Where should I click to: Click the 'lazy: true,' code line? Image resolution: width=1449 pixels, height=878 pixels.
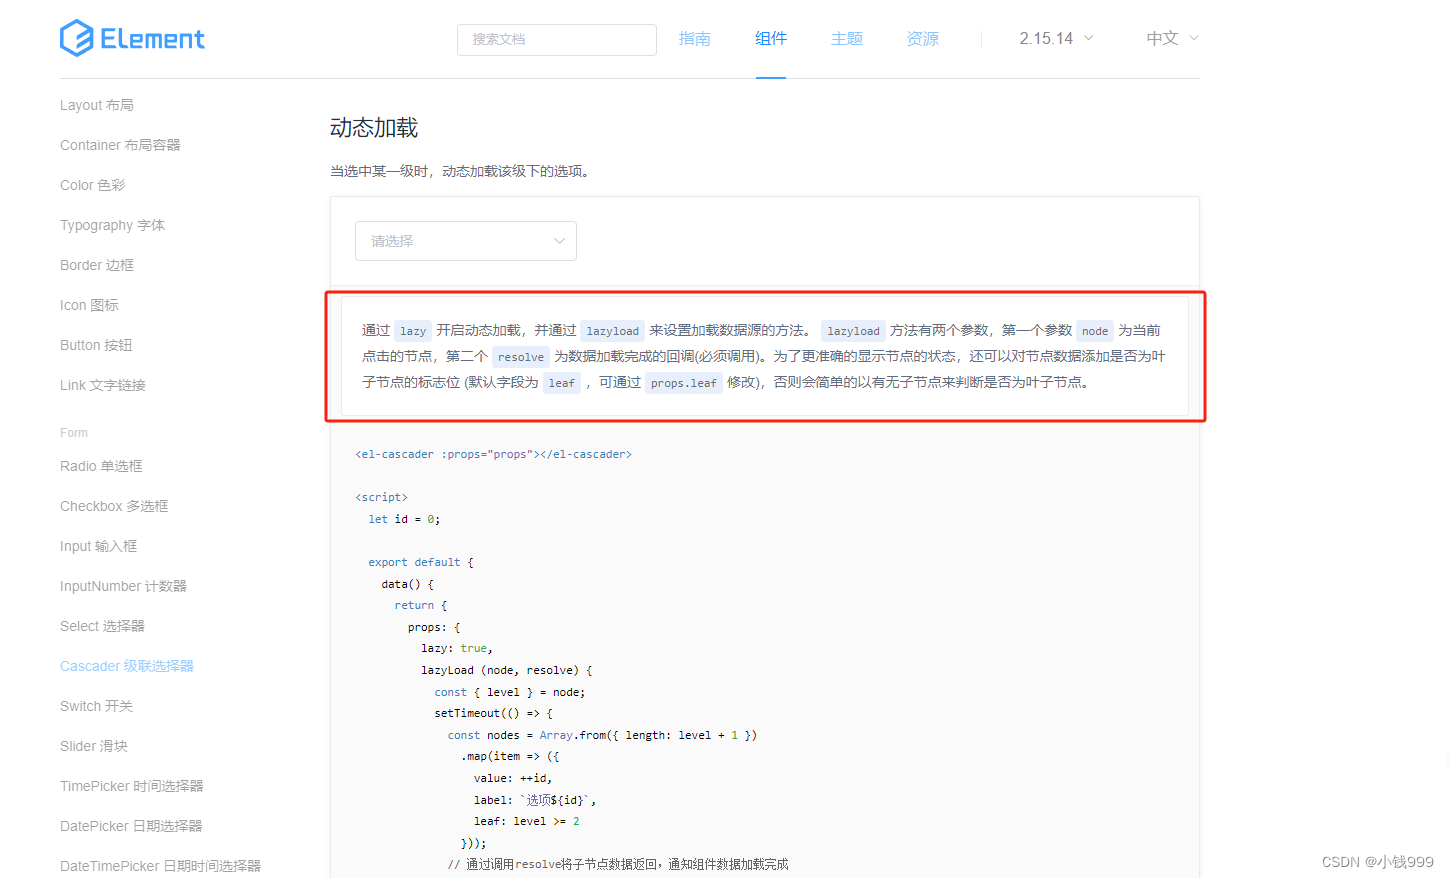[457, 648]
